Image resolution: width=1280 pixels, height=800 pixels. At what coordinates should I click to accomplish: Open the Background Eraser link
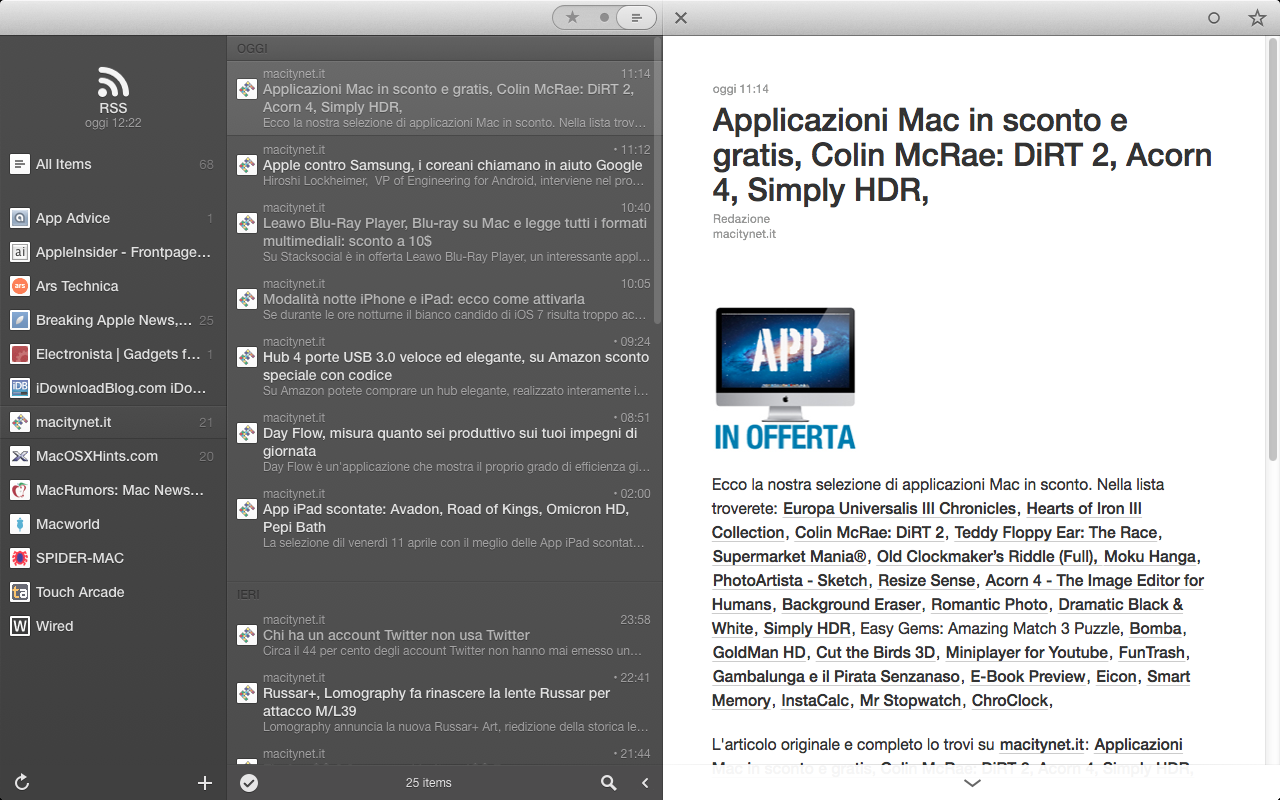click(851, 604)
